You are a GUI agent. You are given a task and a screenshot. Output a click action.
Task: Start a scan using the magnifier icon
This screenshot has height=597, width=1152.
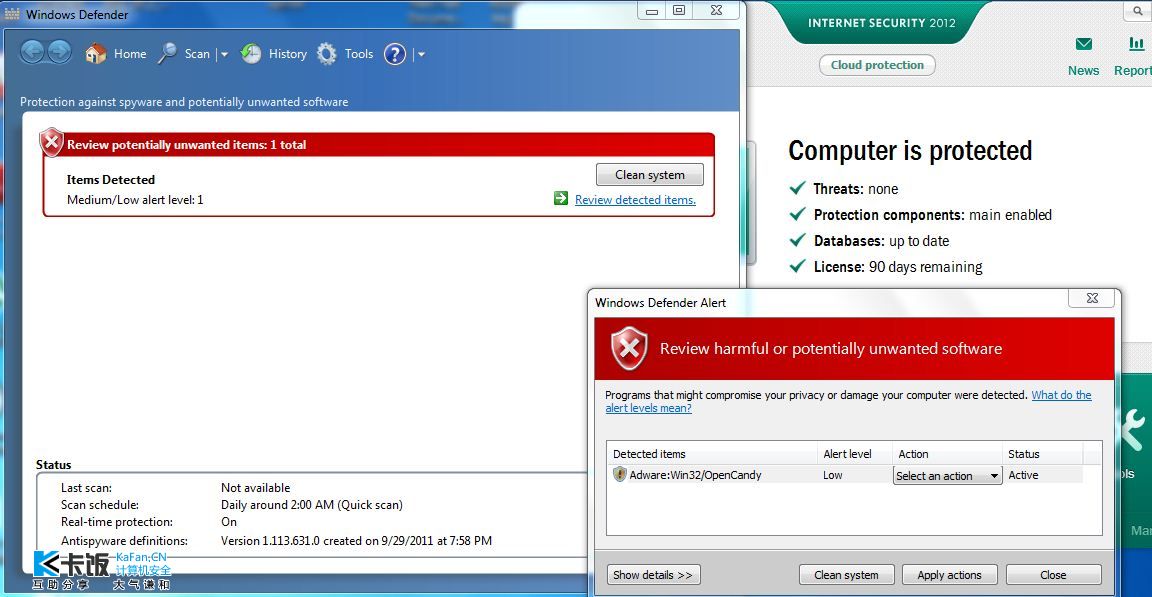coord(168,54)
